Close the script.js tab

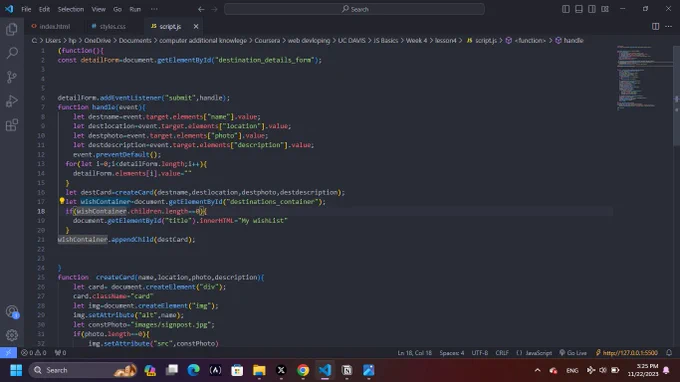(x=196, y=26)
